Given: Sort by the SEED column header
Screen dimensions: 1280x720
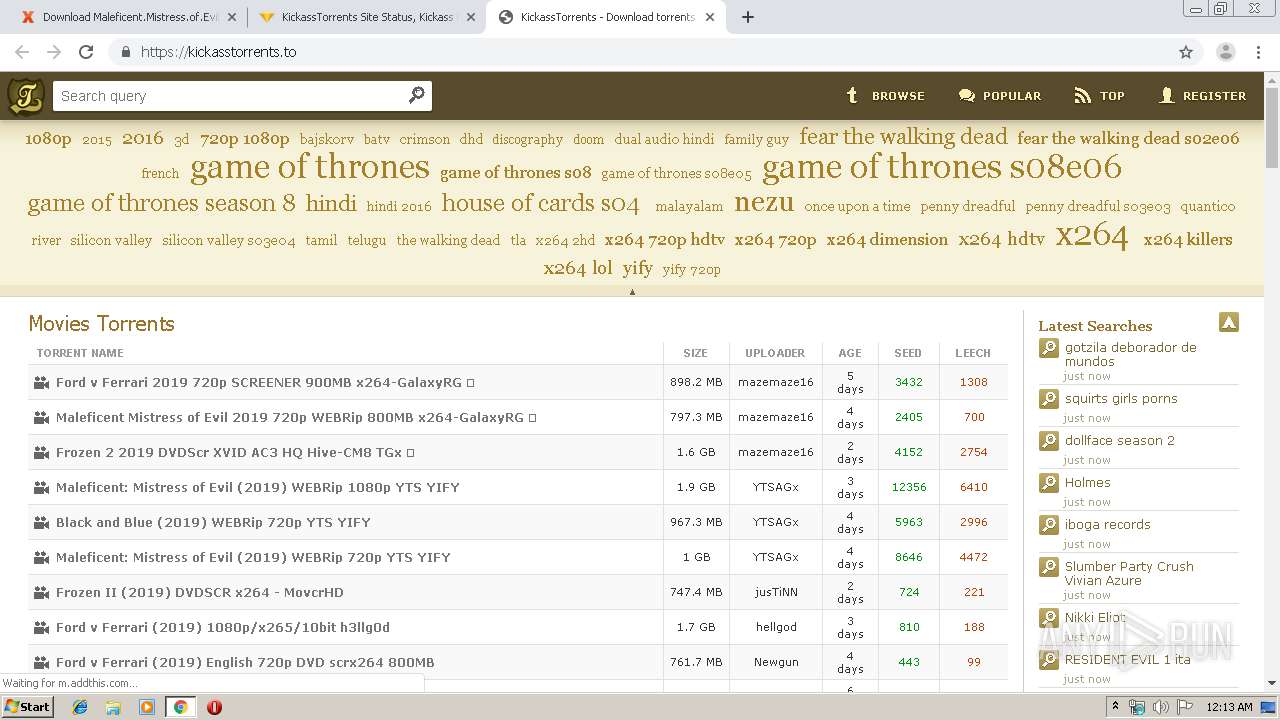Looking at the screenshot, I should point(908,353).
